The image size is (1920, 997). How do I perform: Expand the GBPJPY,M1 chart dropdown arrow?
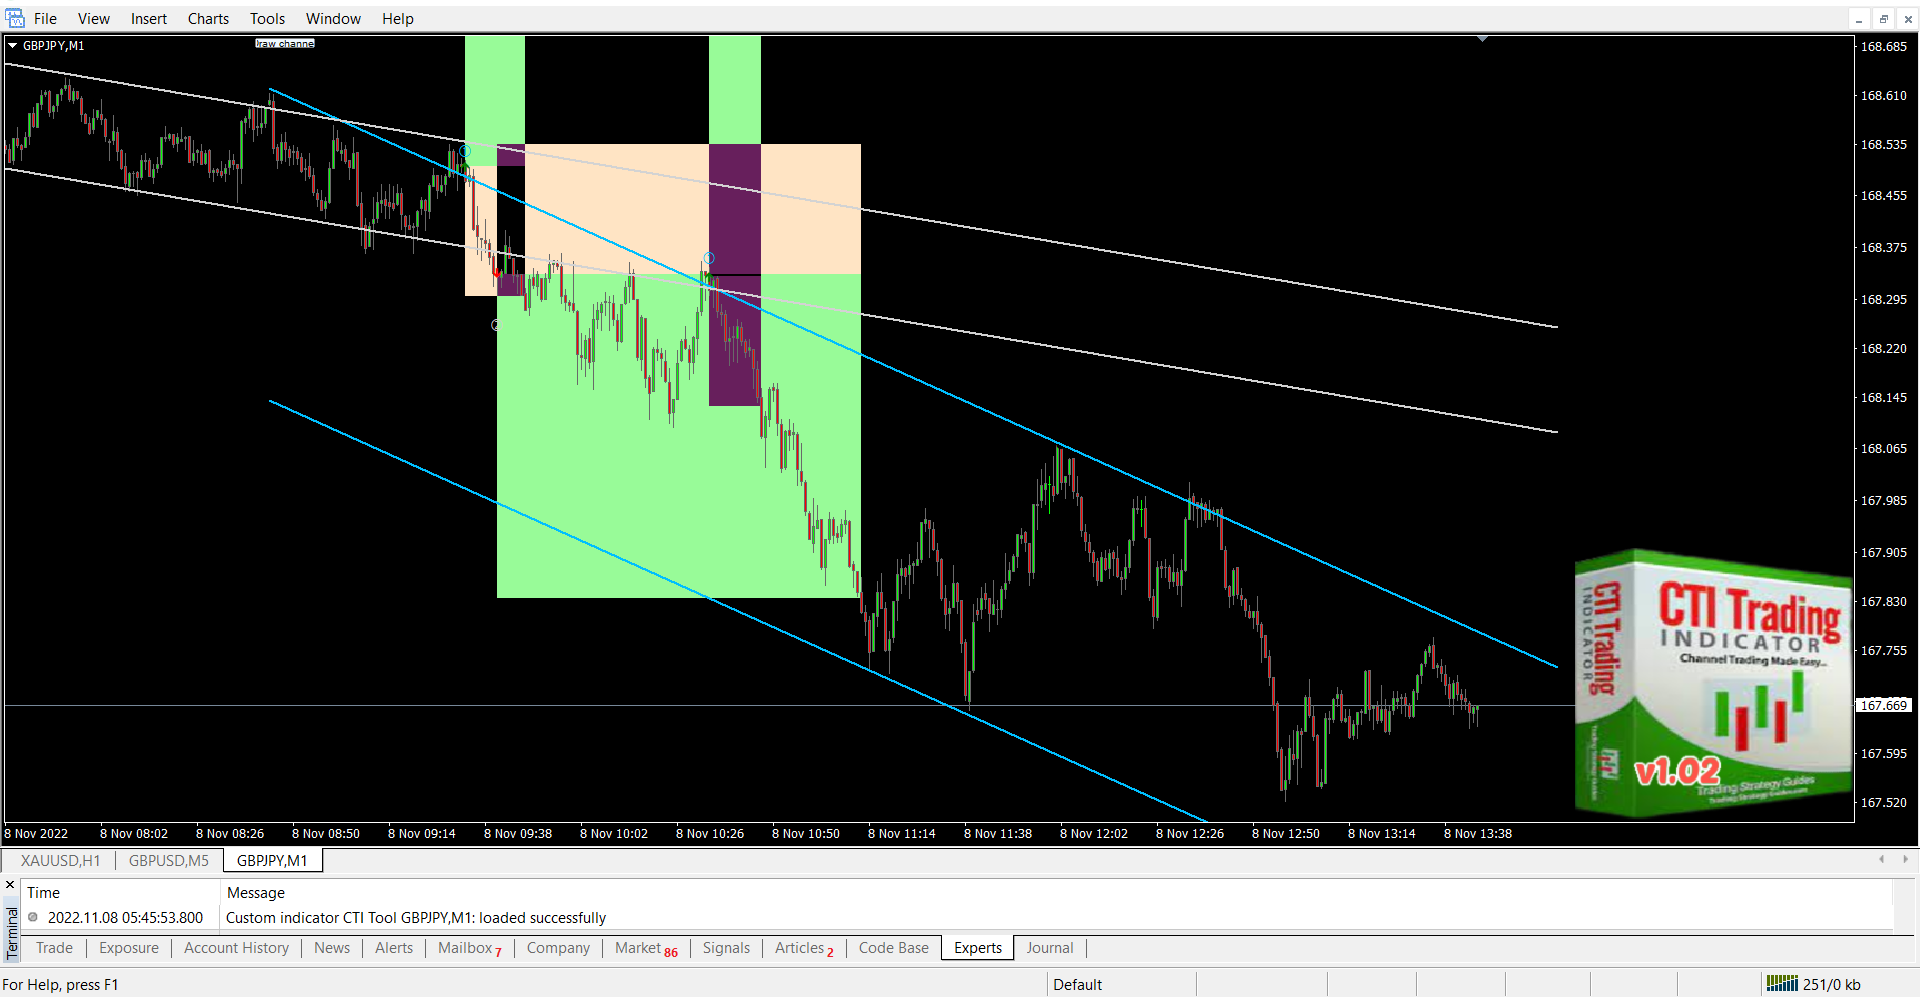pos(12,46)
